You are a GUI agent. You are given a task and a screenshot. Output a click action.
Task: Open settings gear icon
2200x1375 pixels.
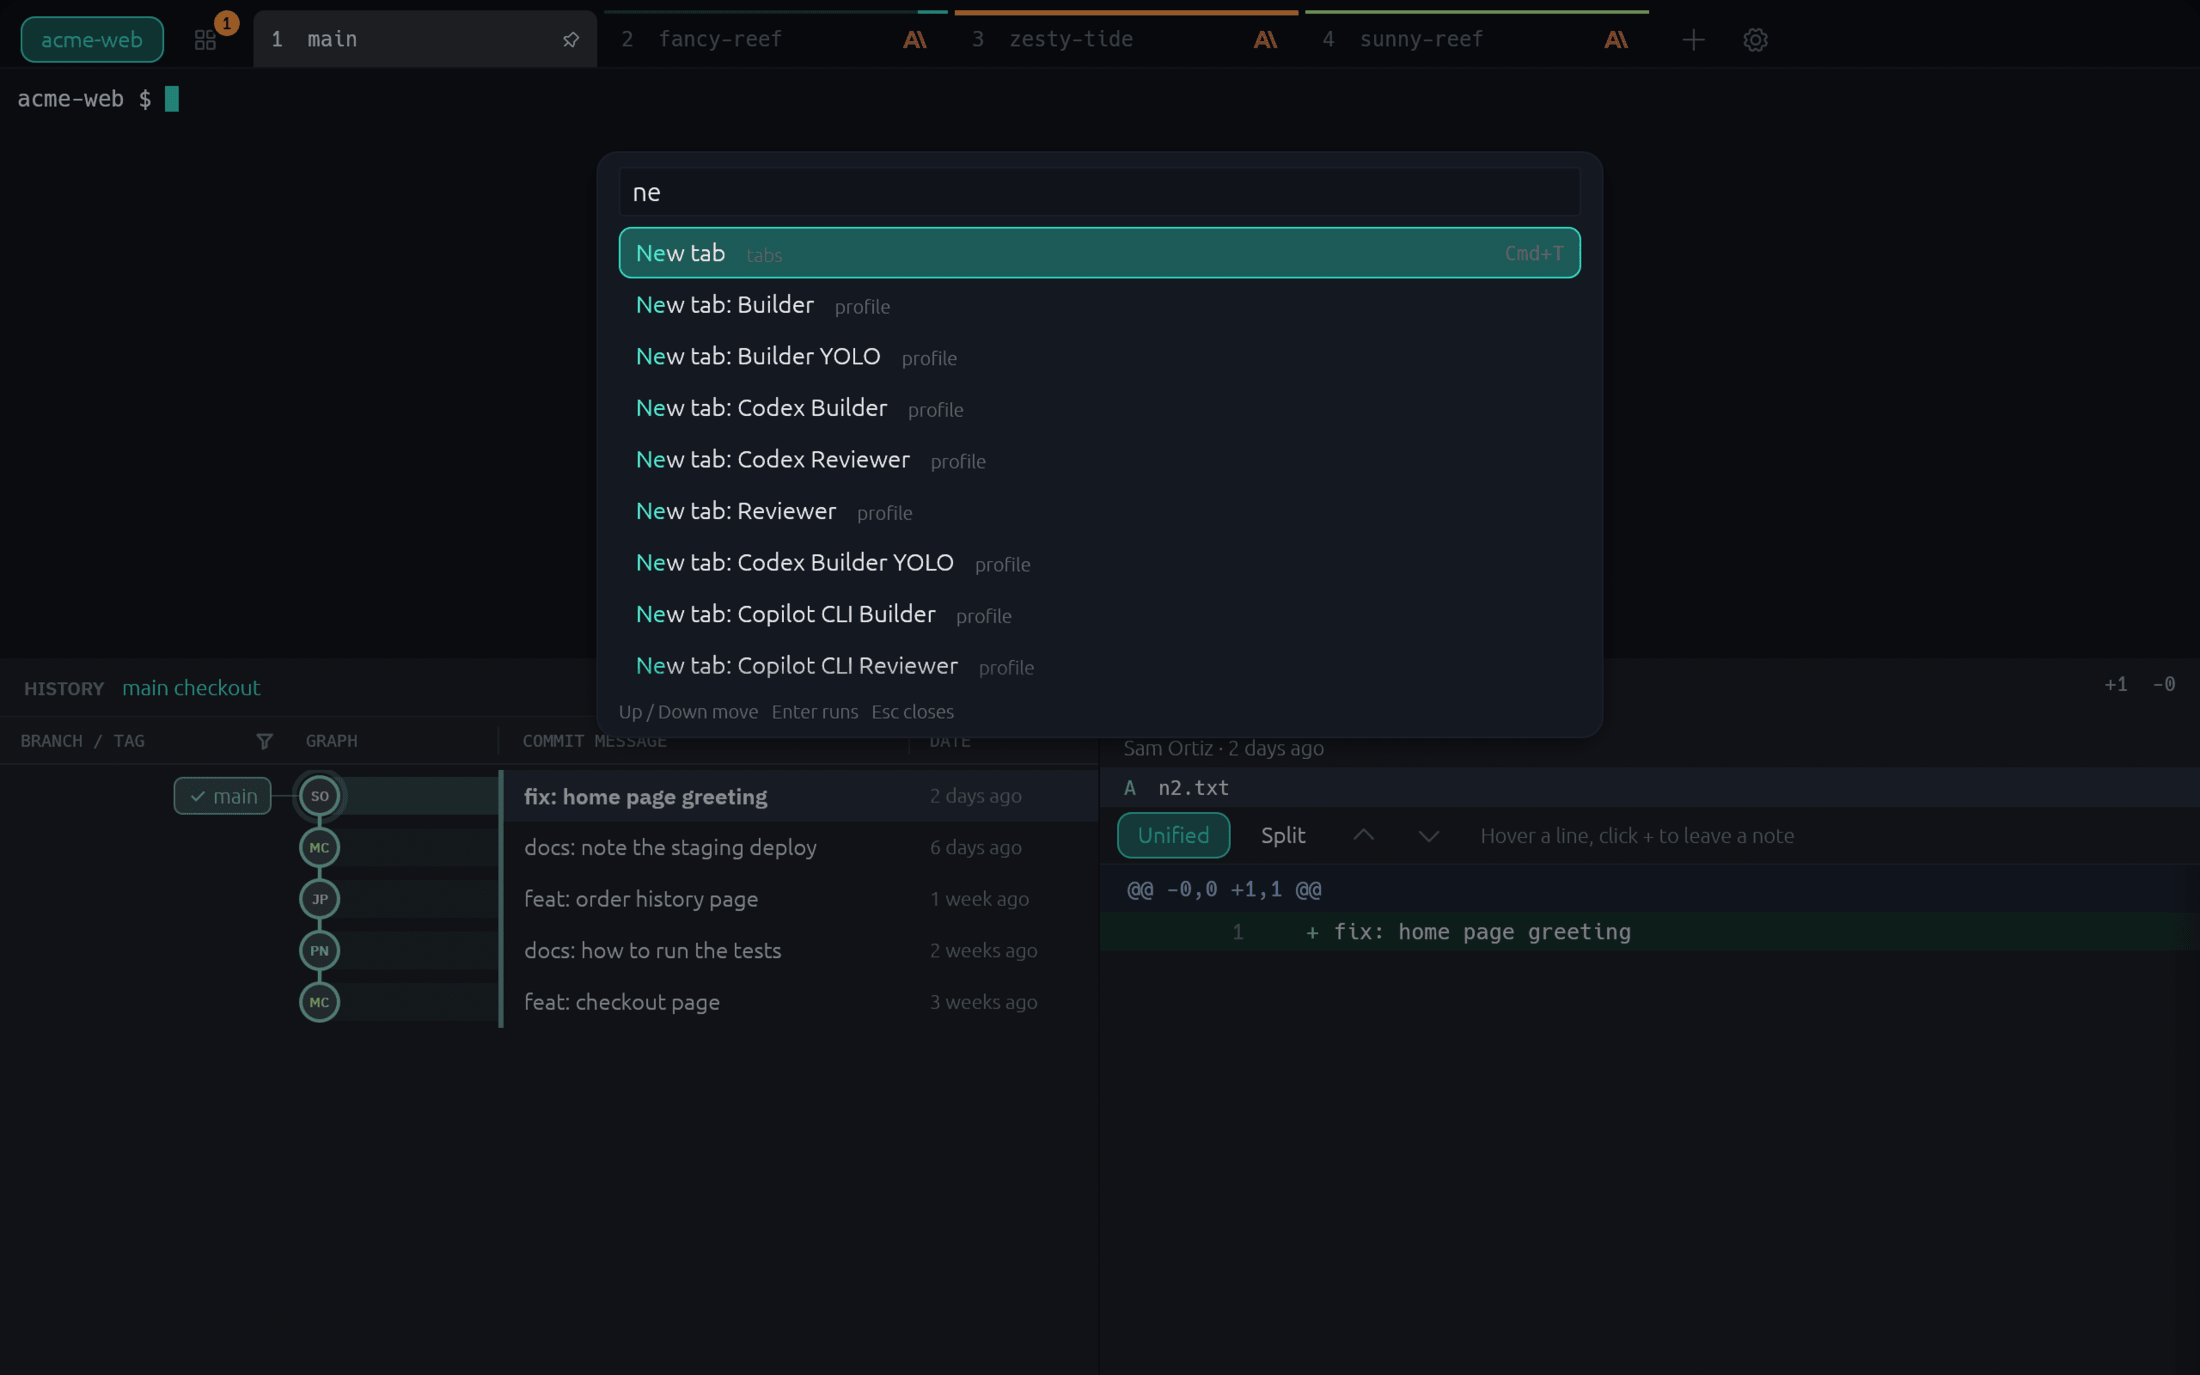(x=1755, y=40)
